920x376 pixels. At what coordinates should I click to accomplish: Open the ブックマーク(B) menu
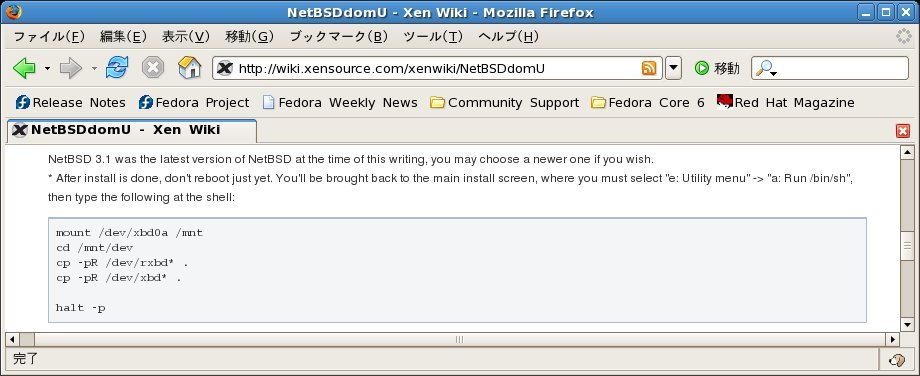click(339, 36)
